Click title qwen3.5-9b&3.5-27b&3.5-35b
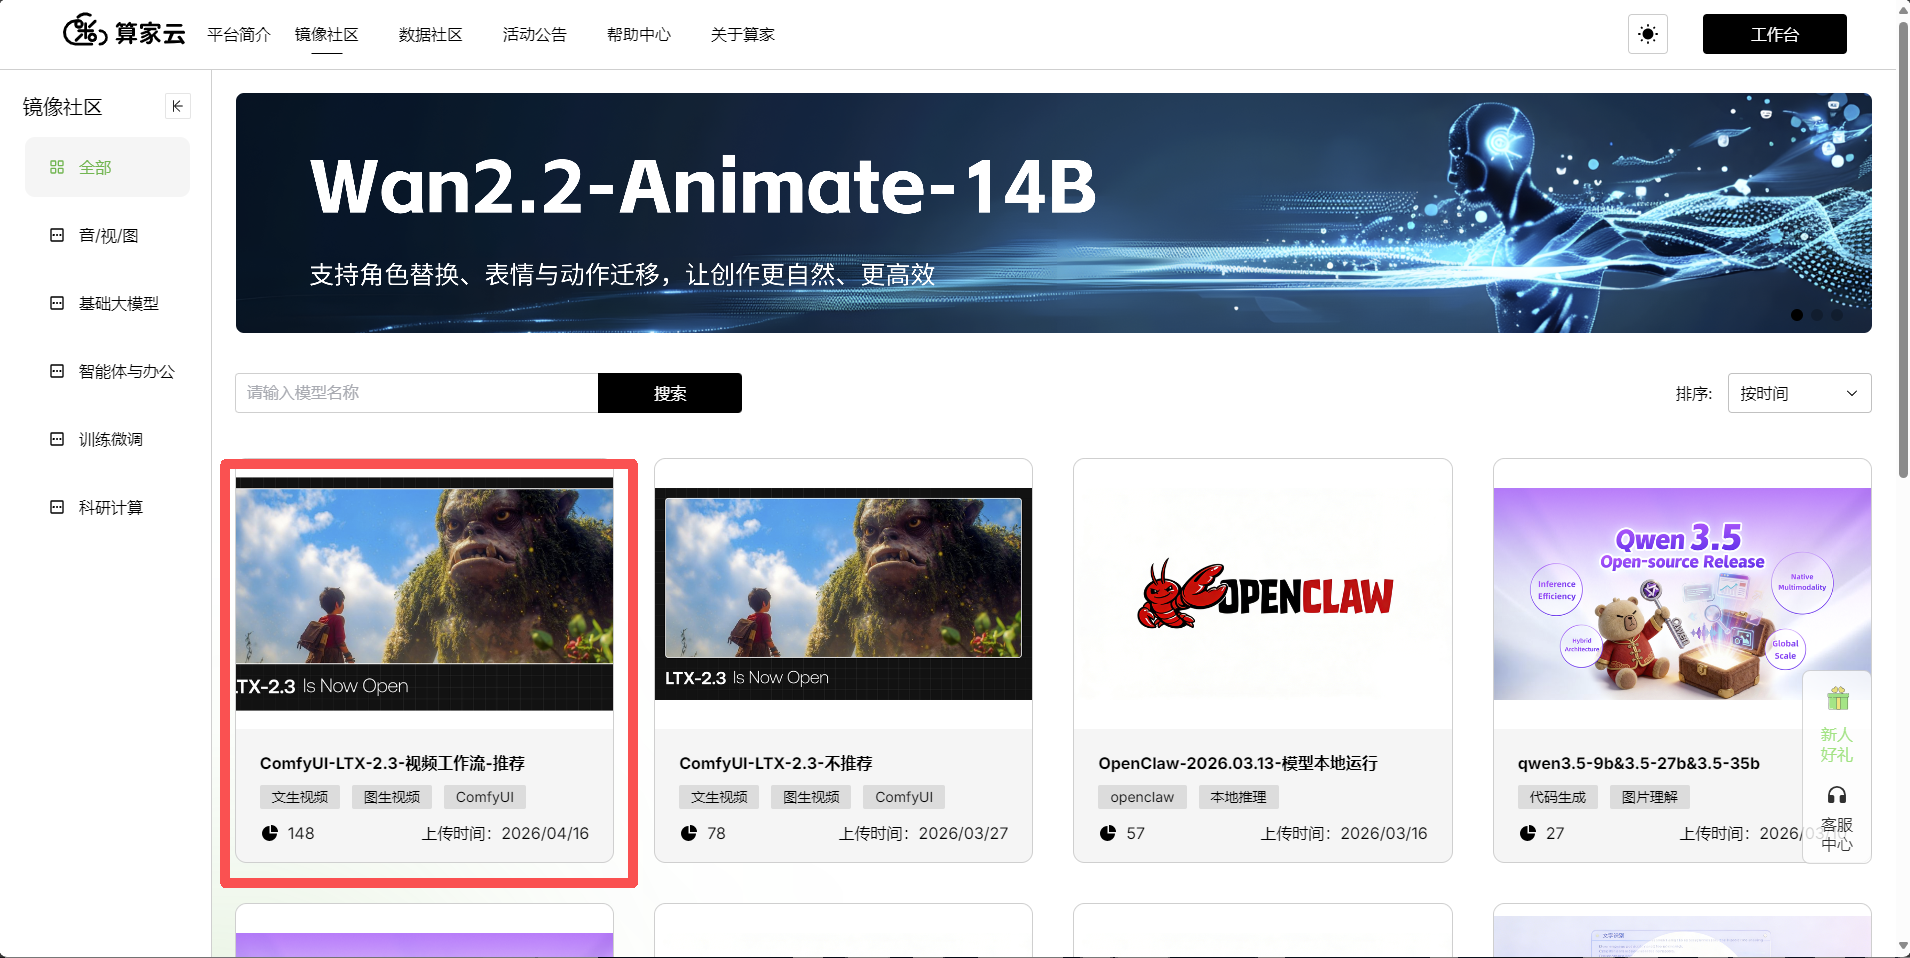This screenshot has height=958, width=1910. tap(1639, 763)
